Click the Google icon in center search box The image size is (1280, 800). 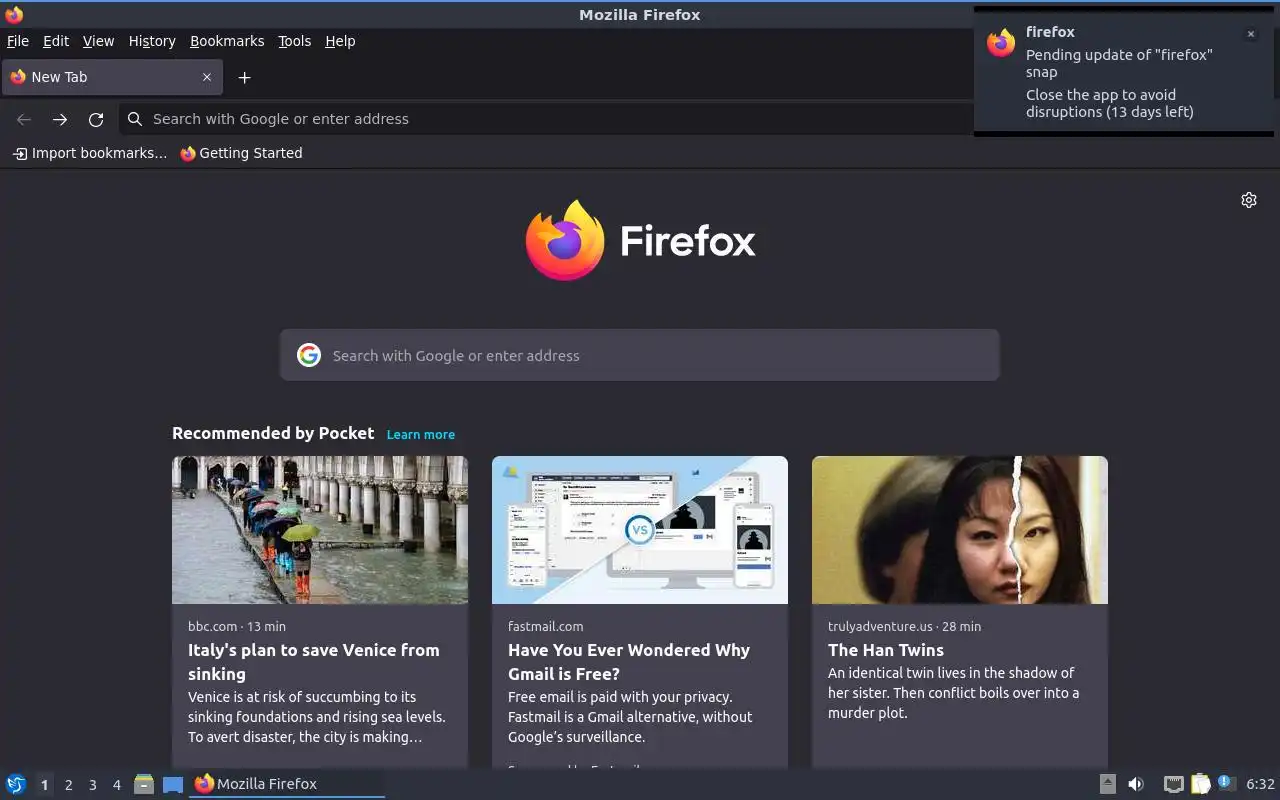(x=309, y=355)
